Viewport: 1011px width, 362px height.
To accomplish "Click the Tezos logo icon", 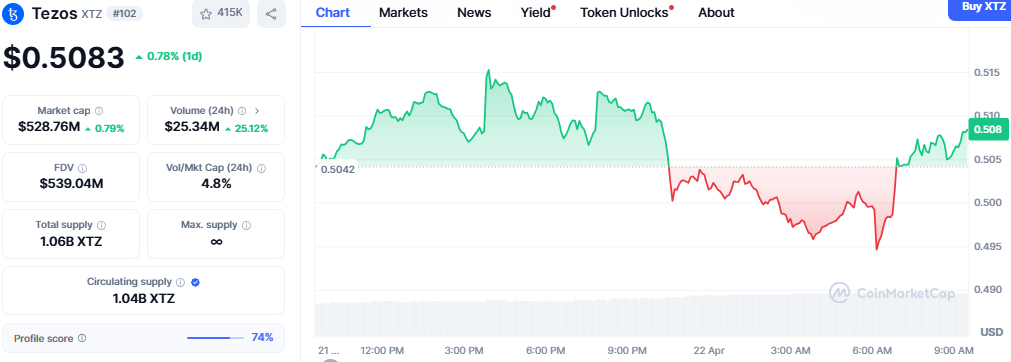I will coord(15,14).
